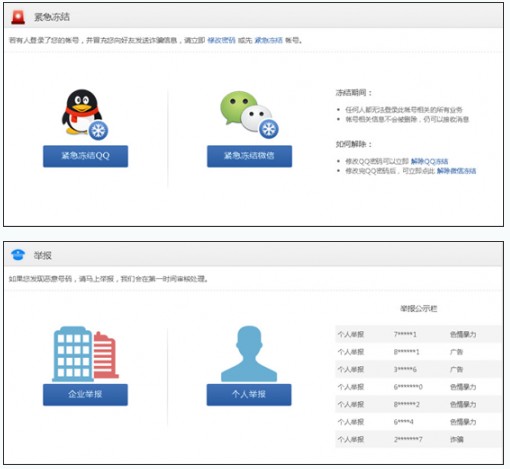The image size is (510, 469).
Task: Click the 企业举报 button
Action: (x=85, y=395)
